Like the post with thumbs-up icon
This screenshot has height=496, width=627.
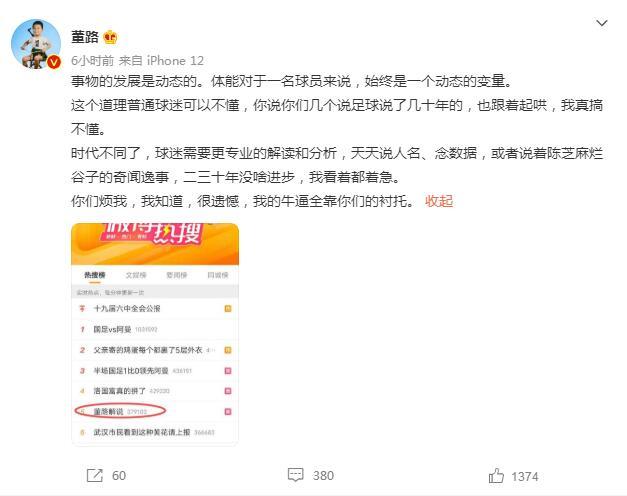pyautogui.click(x=496, y=476)
